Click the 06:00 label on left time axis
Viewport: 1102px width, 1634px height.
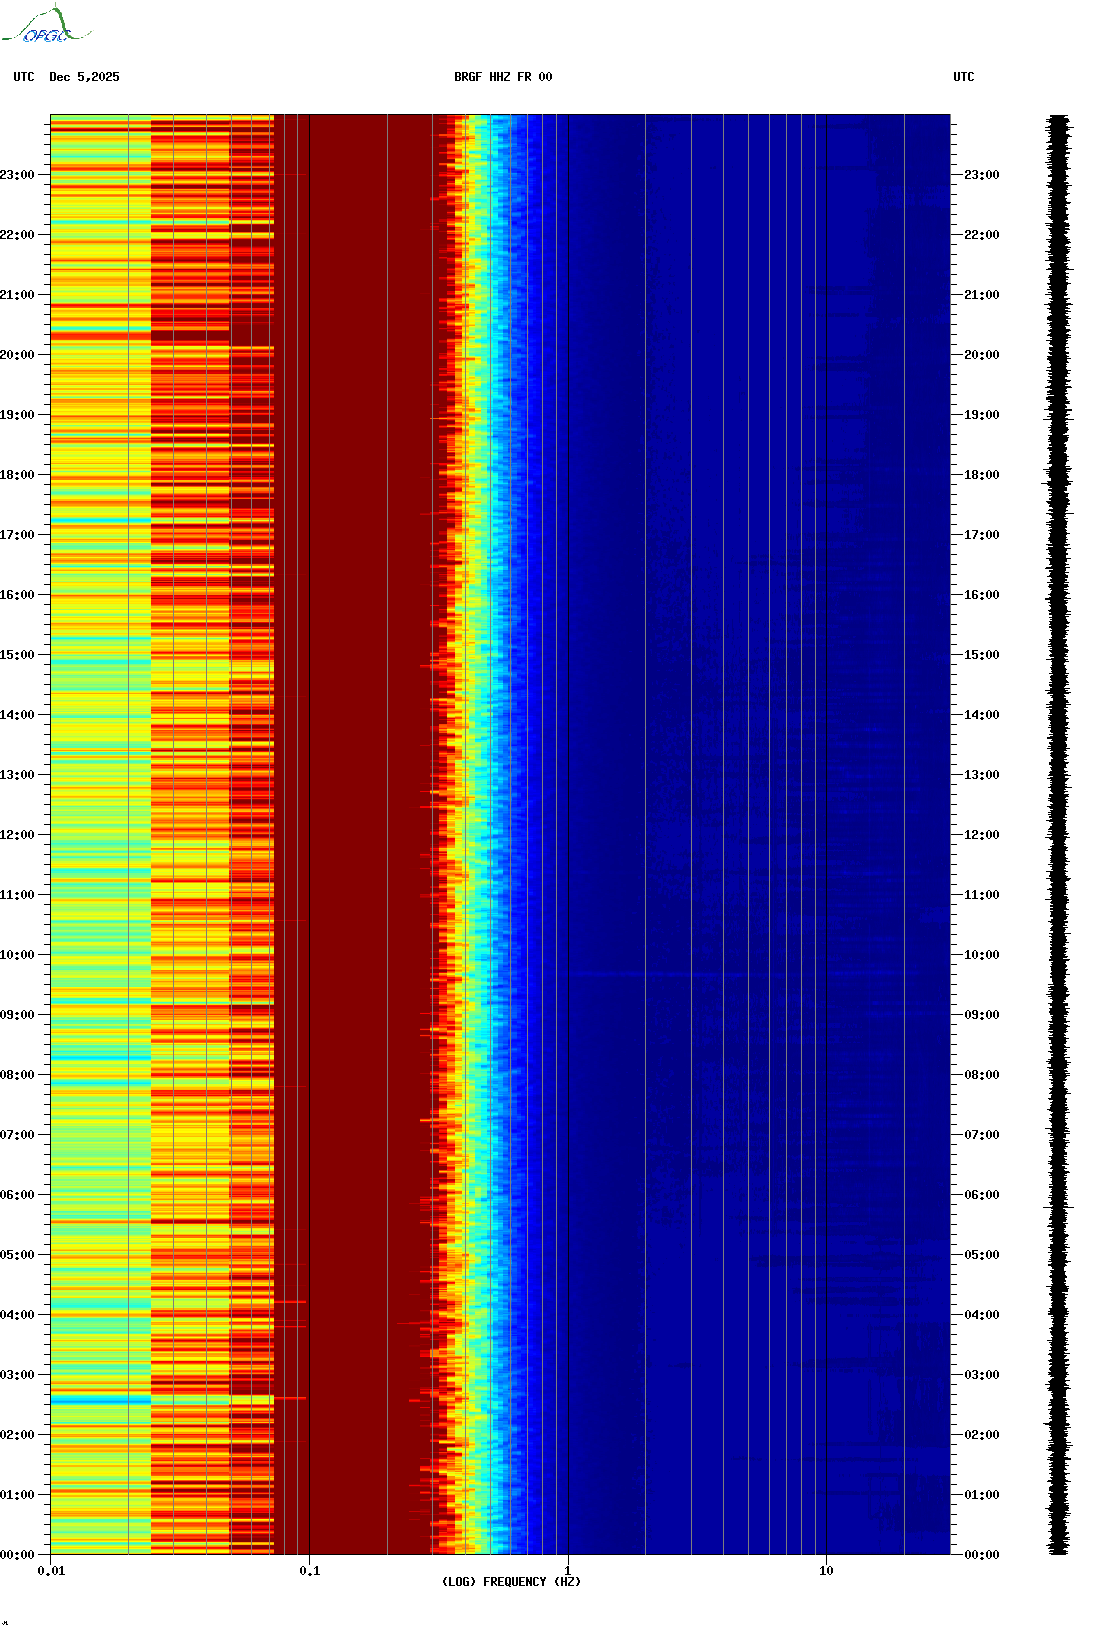[17, 1195]
